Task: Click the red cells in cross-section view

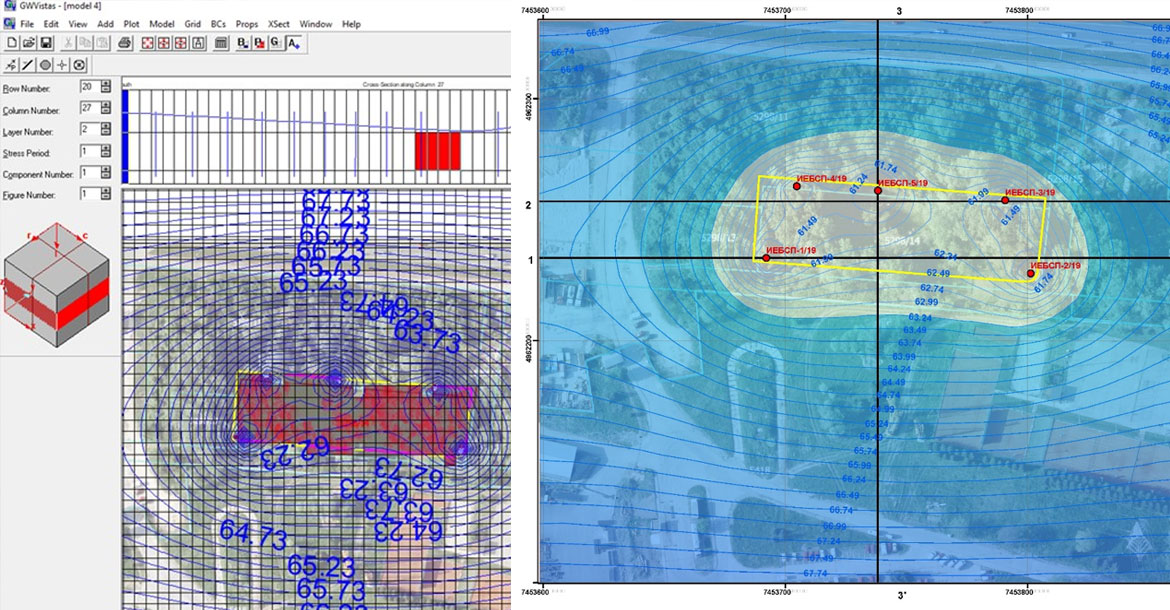Action: coord(438,151)
